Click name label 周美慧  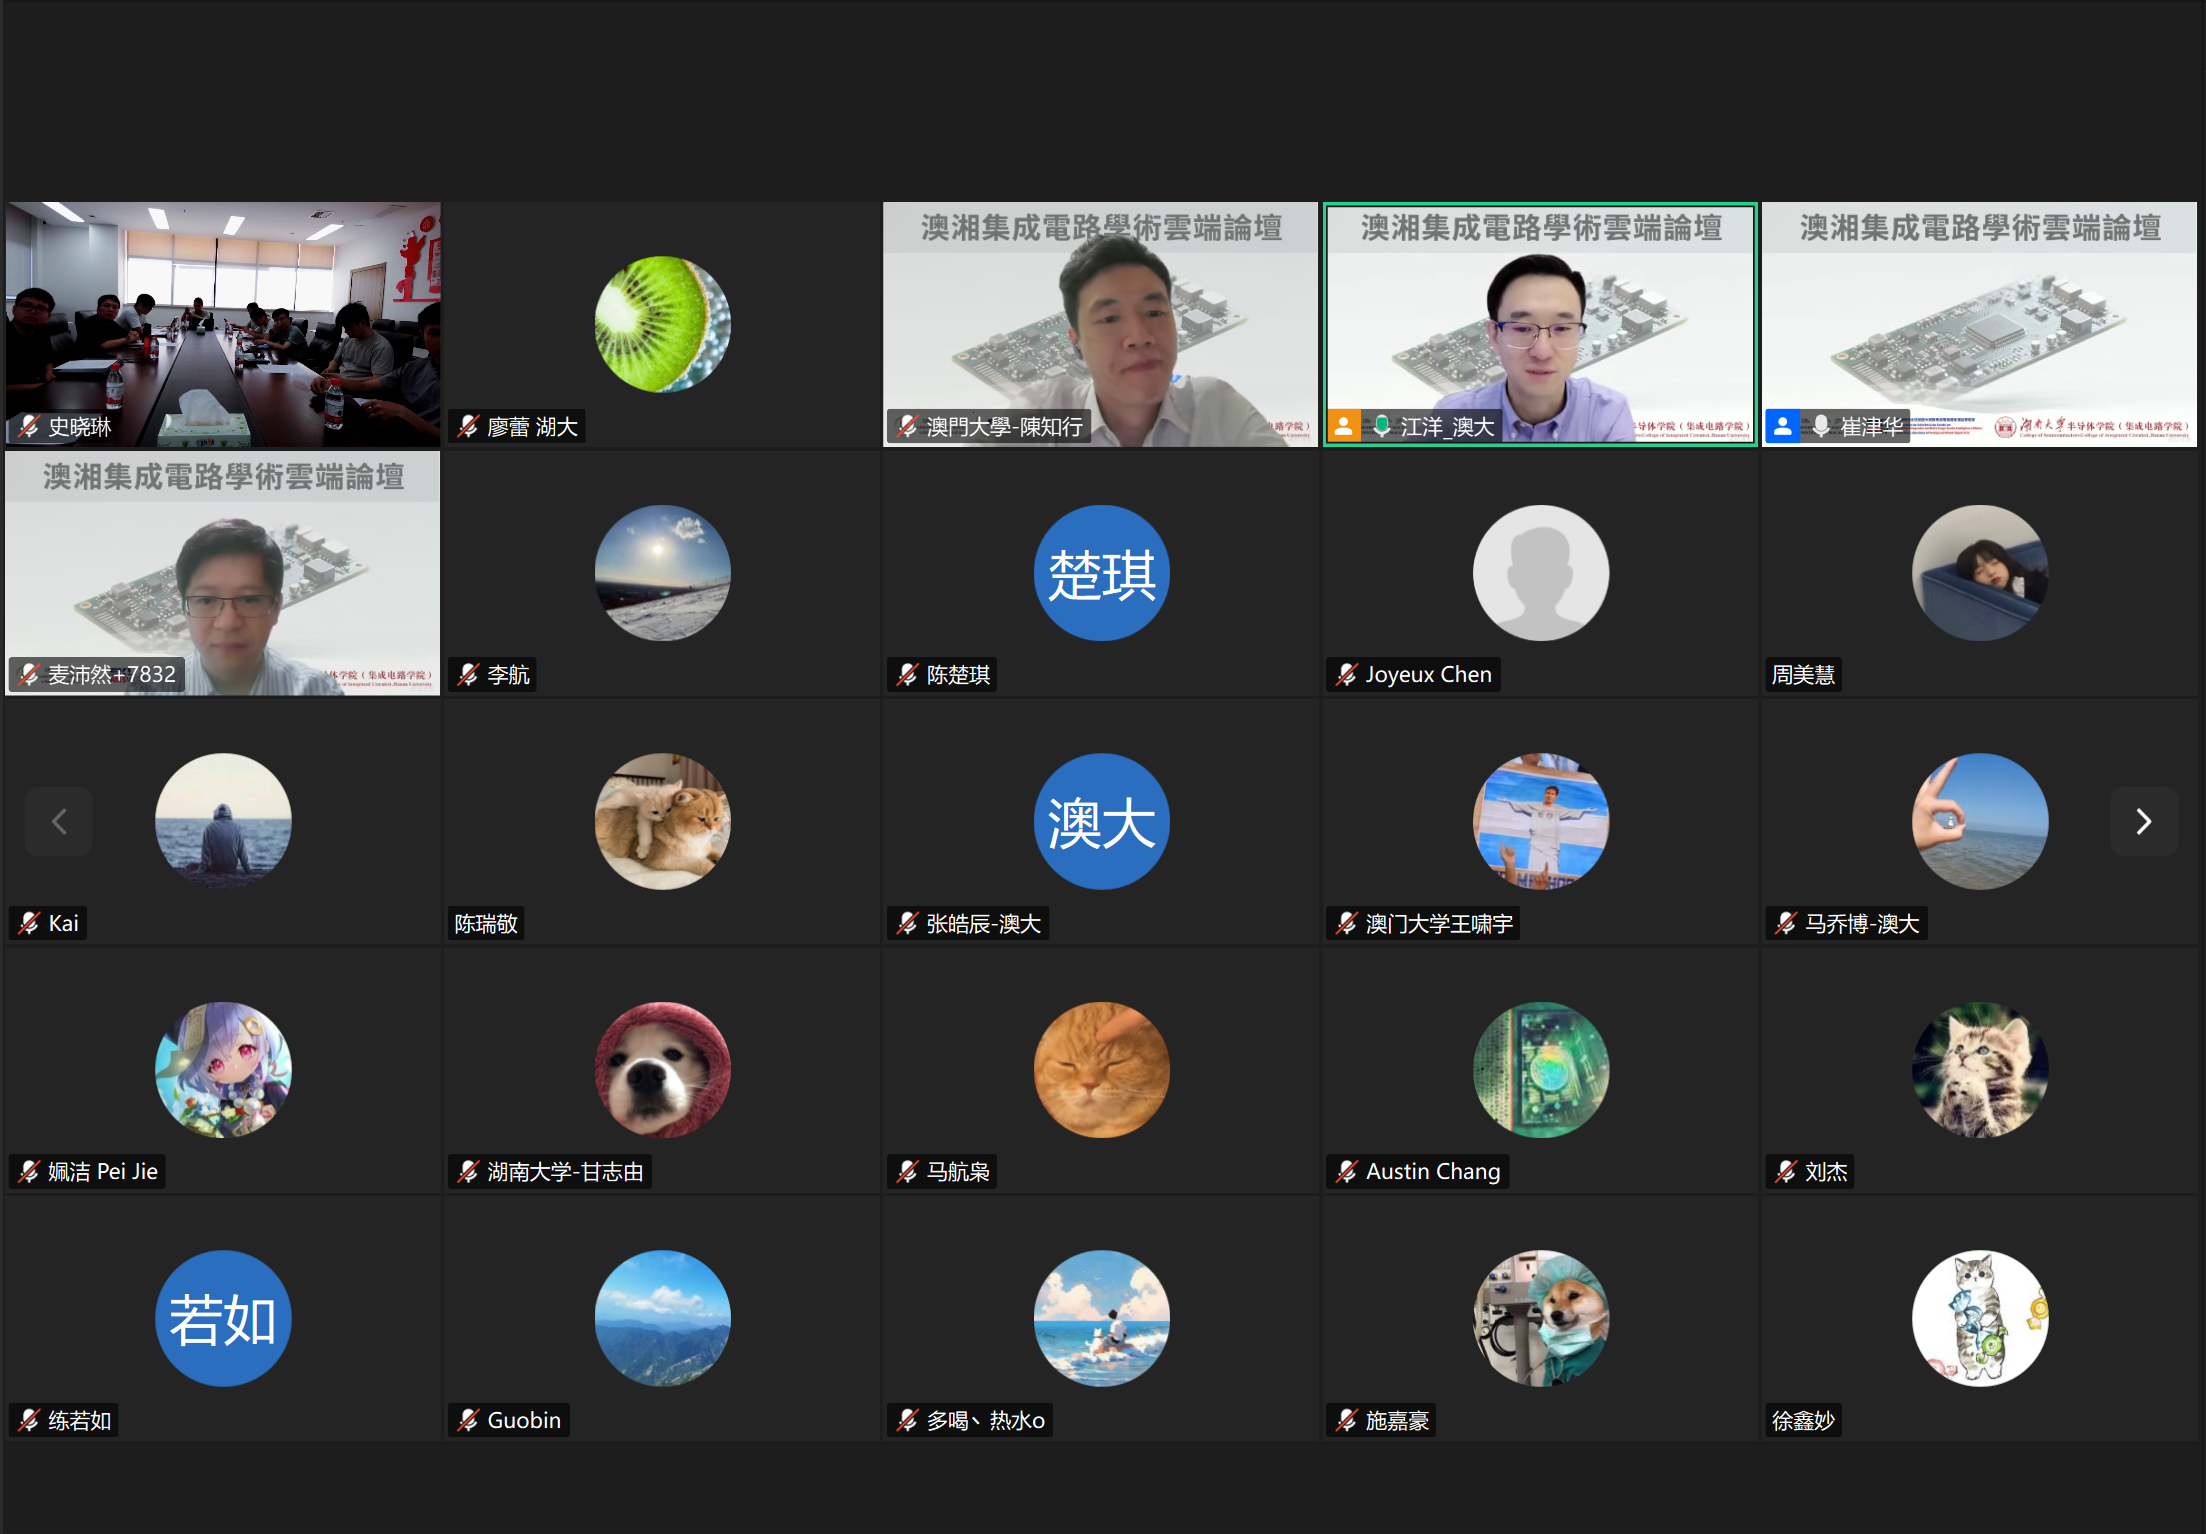pos(1803,675)
